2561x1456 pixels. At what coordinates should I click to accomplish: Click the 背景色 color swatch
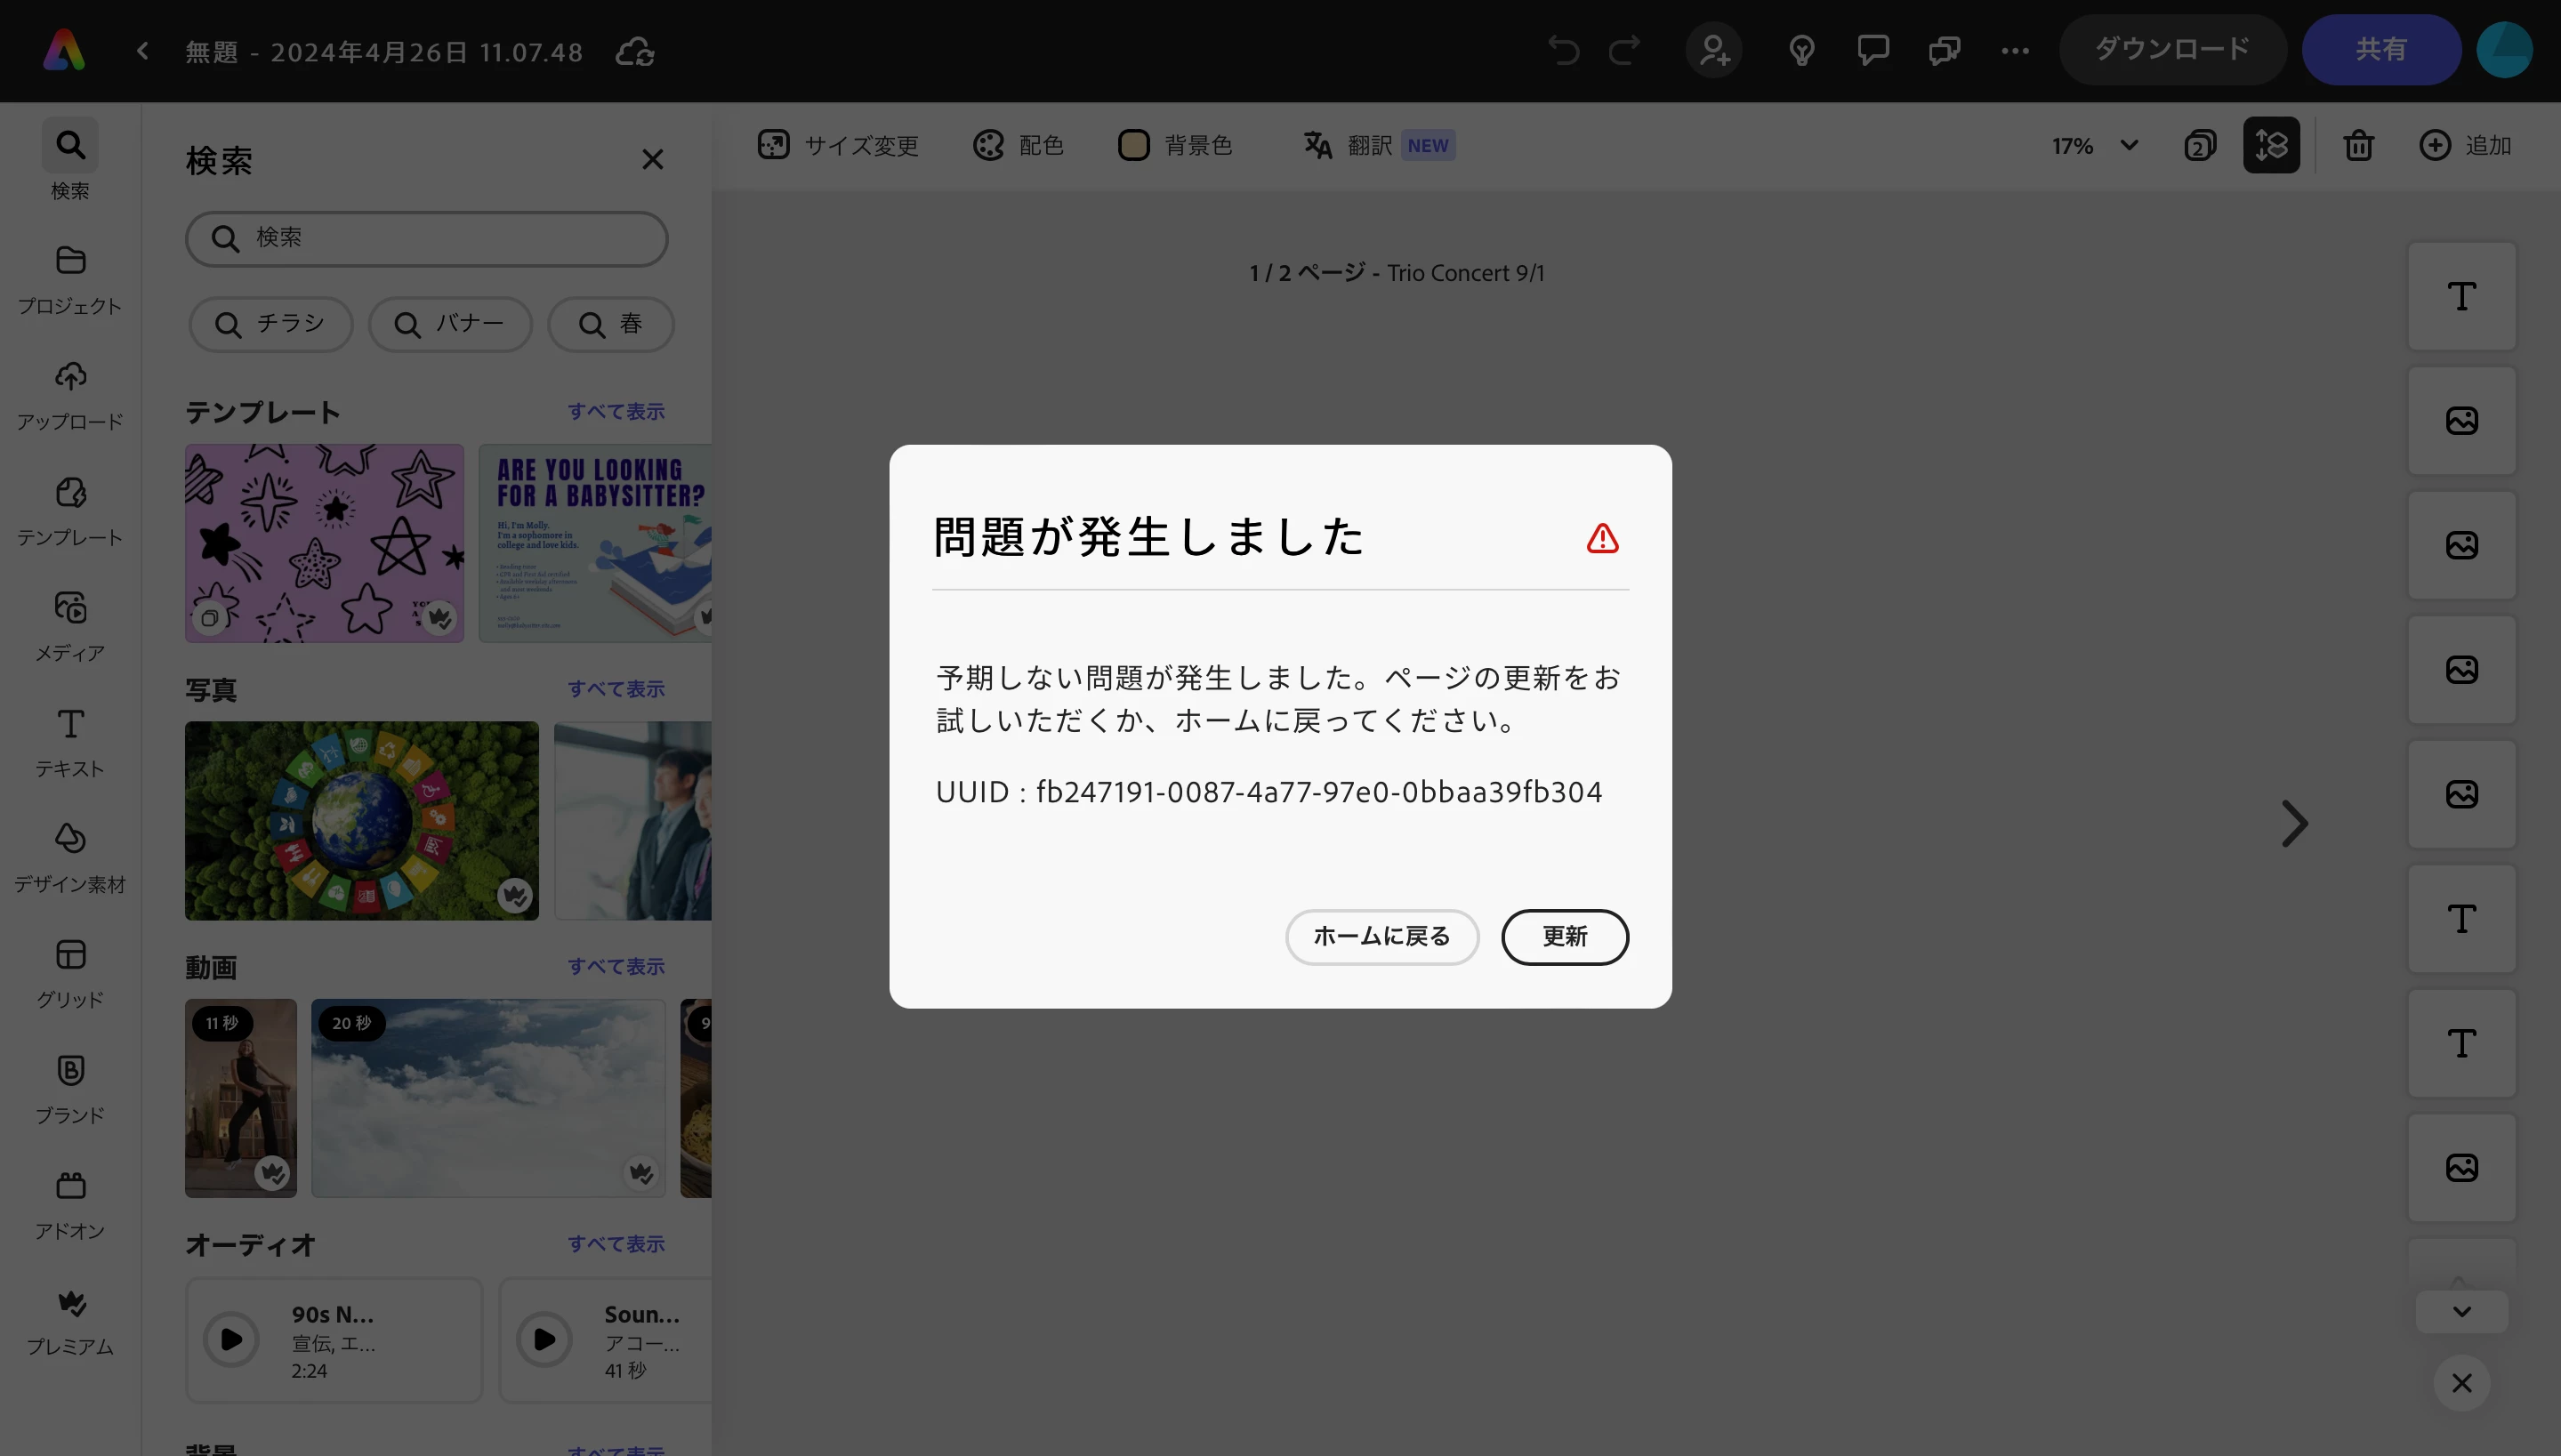(x=1133, y=146)
